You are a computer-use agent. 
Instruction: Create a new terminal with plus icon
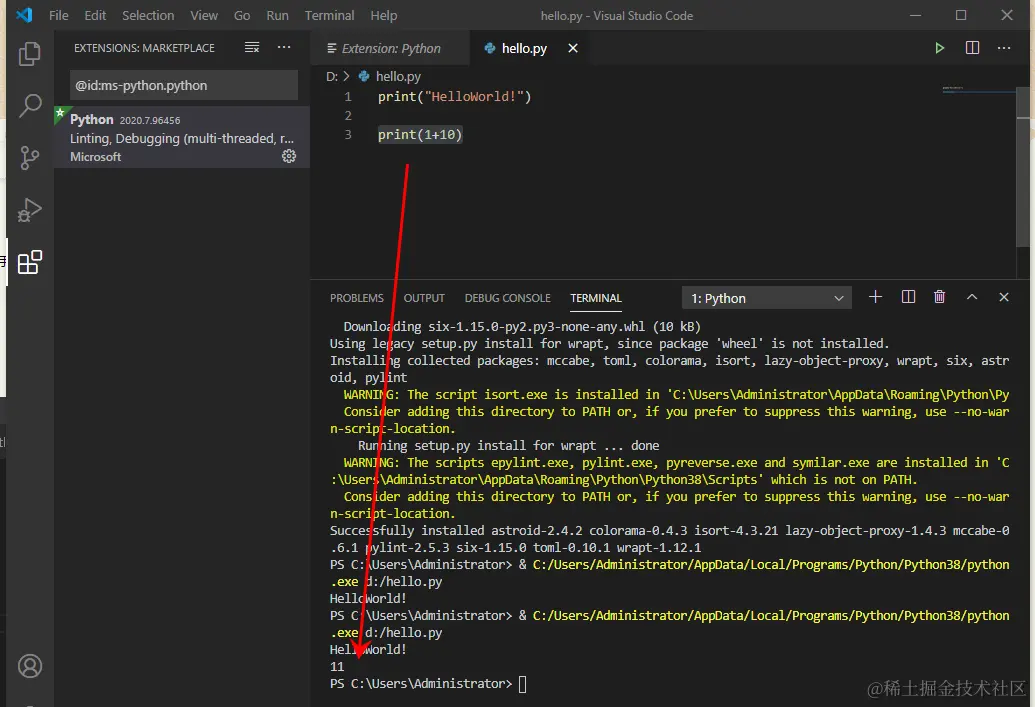click(875, 297)
